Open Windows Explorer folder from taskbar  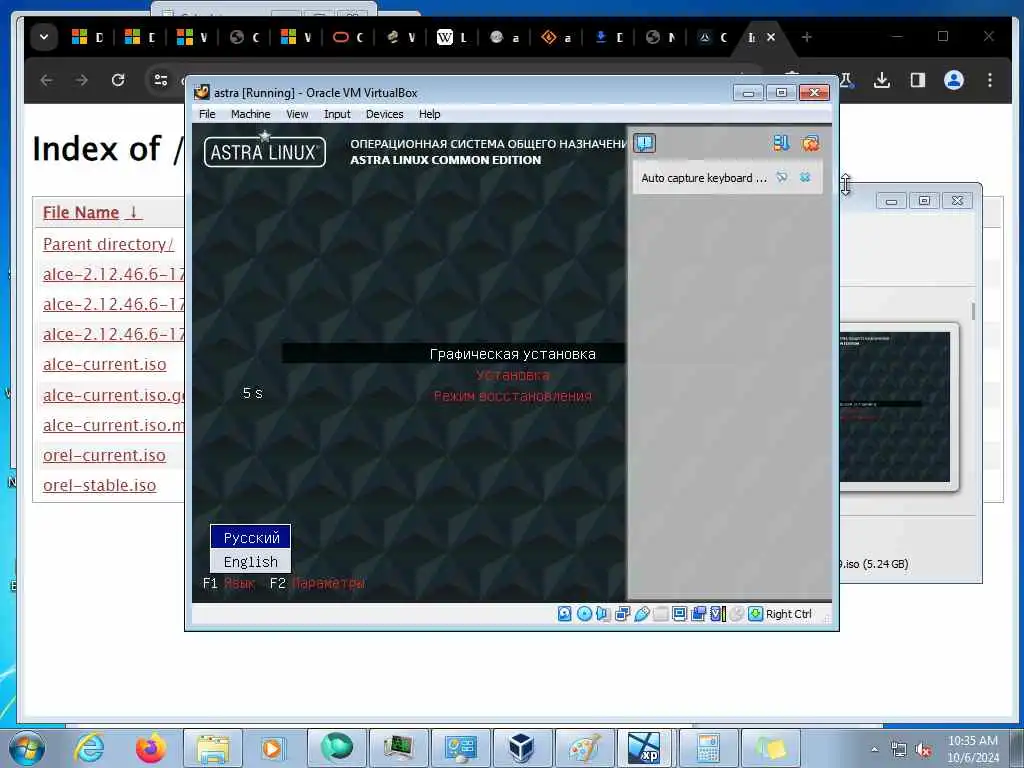tap(213, 748)
